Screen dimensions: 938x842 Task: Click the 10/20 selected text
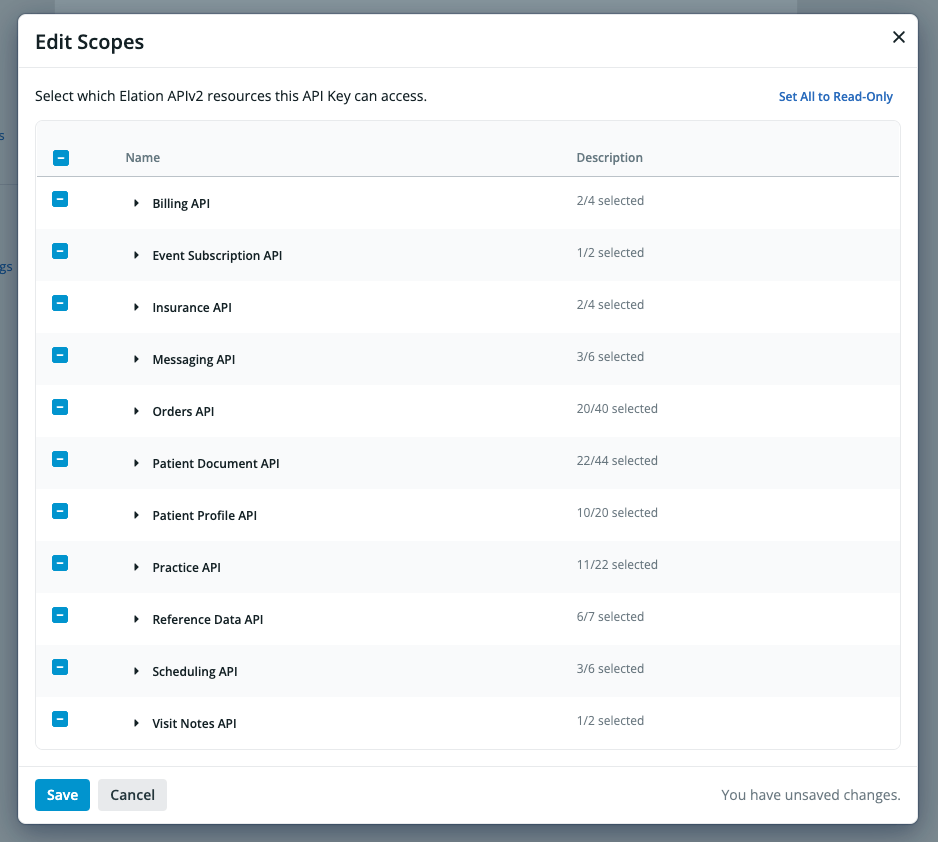coord(617,512)
